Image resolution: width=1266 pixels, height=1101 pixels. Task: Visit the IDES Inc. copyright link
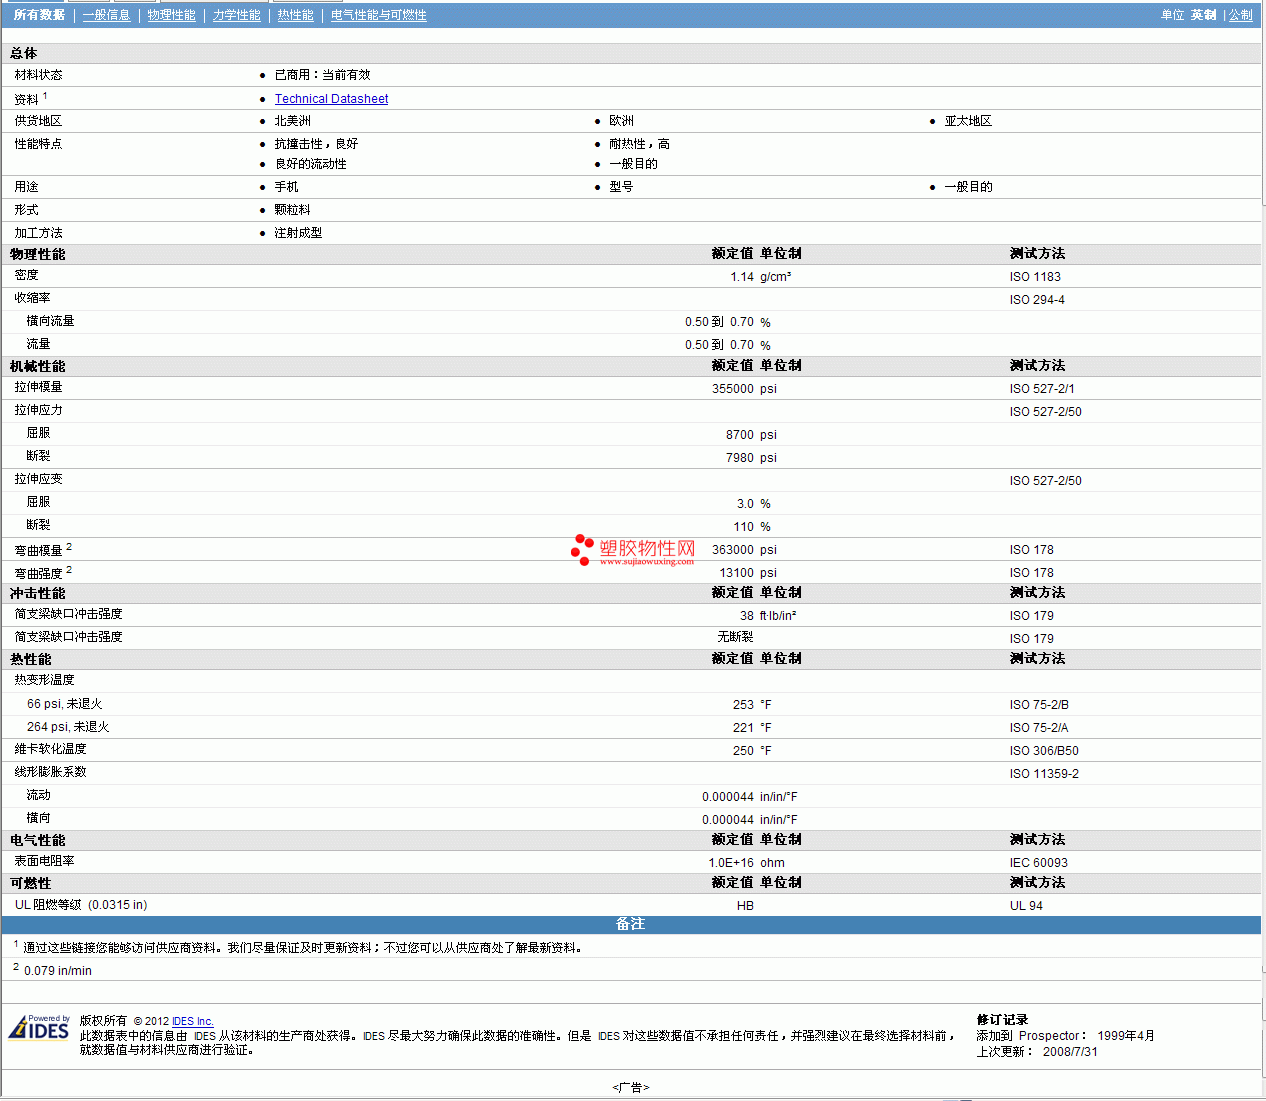click(x=192, y=1021)
